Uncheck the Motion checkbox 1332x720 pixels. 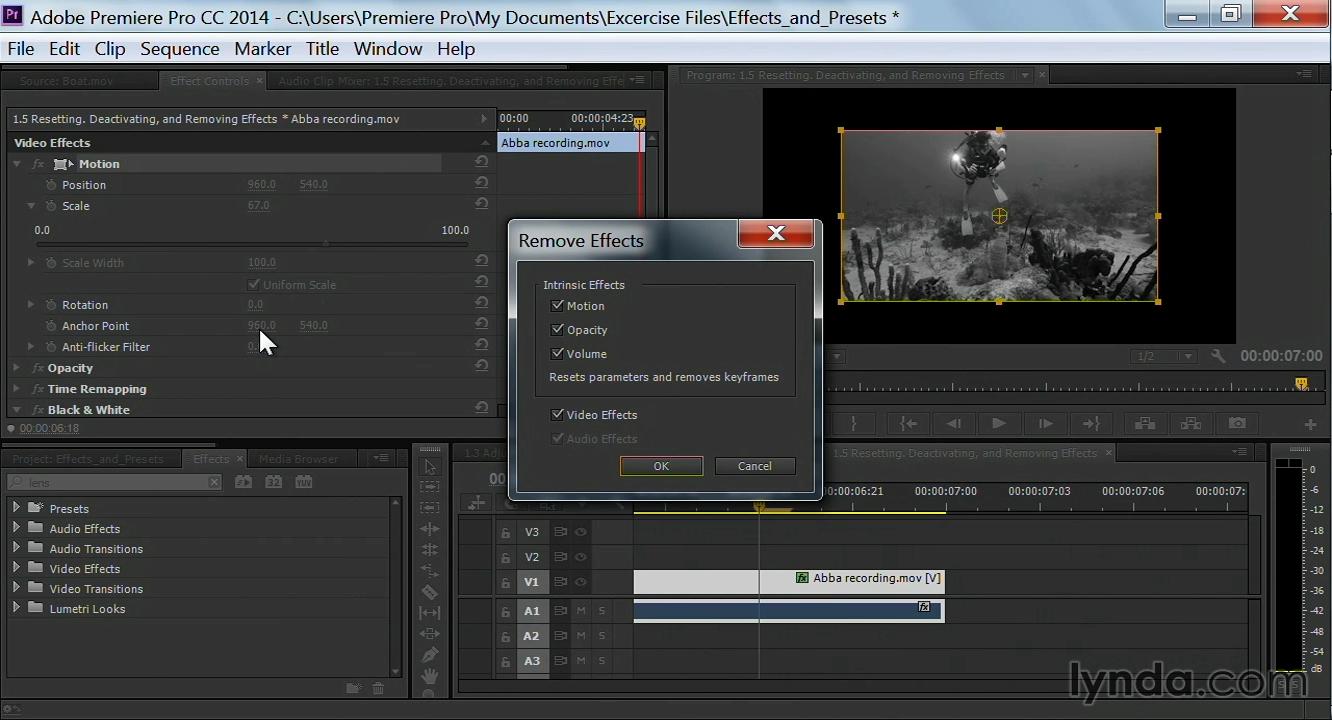tap(558, 306)
